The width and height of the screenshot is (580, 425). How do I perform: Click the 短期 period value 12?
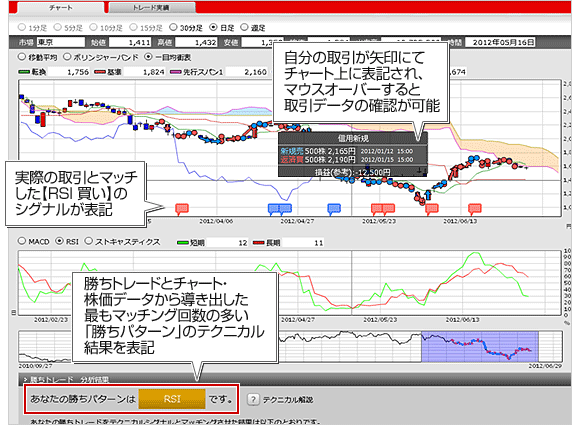point(227,243)
